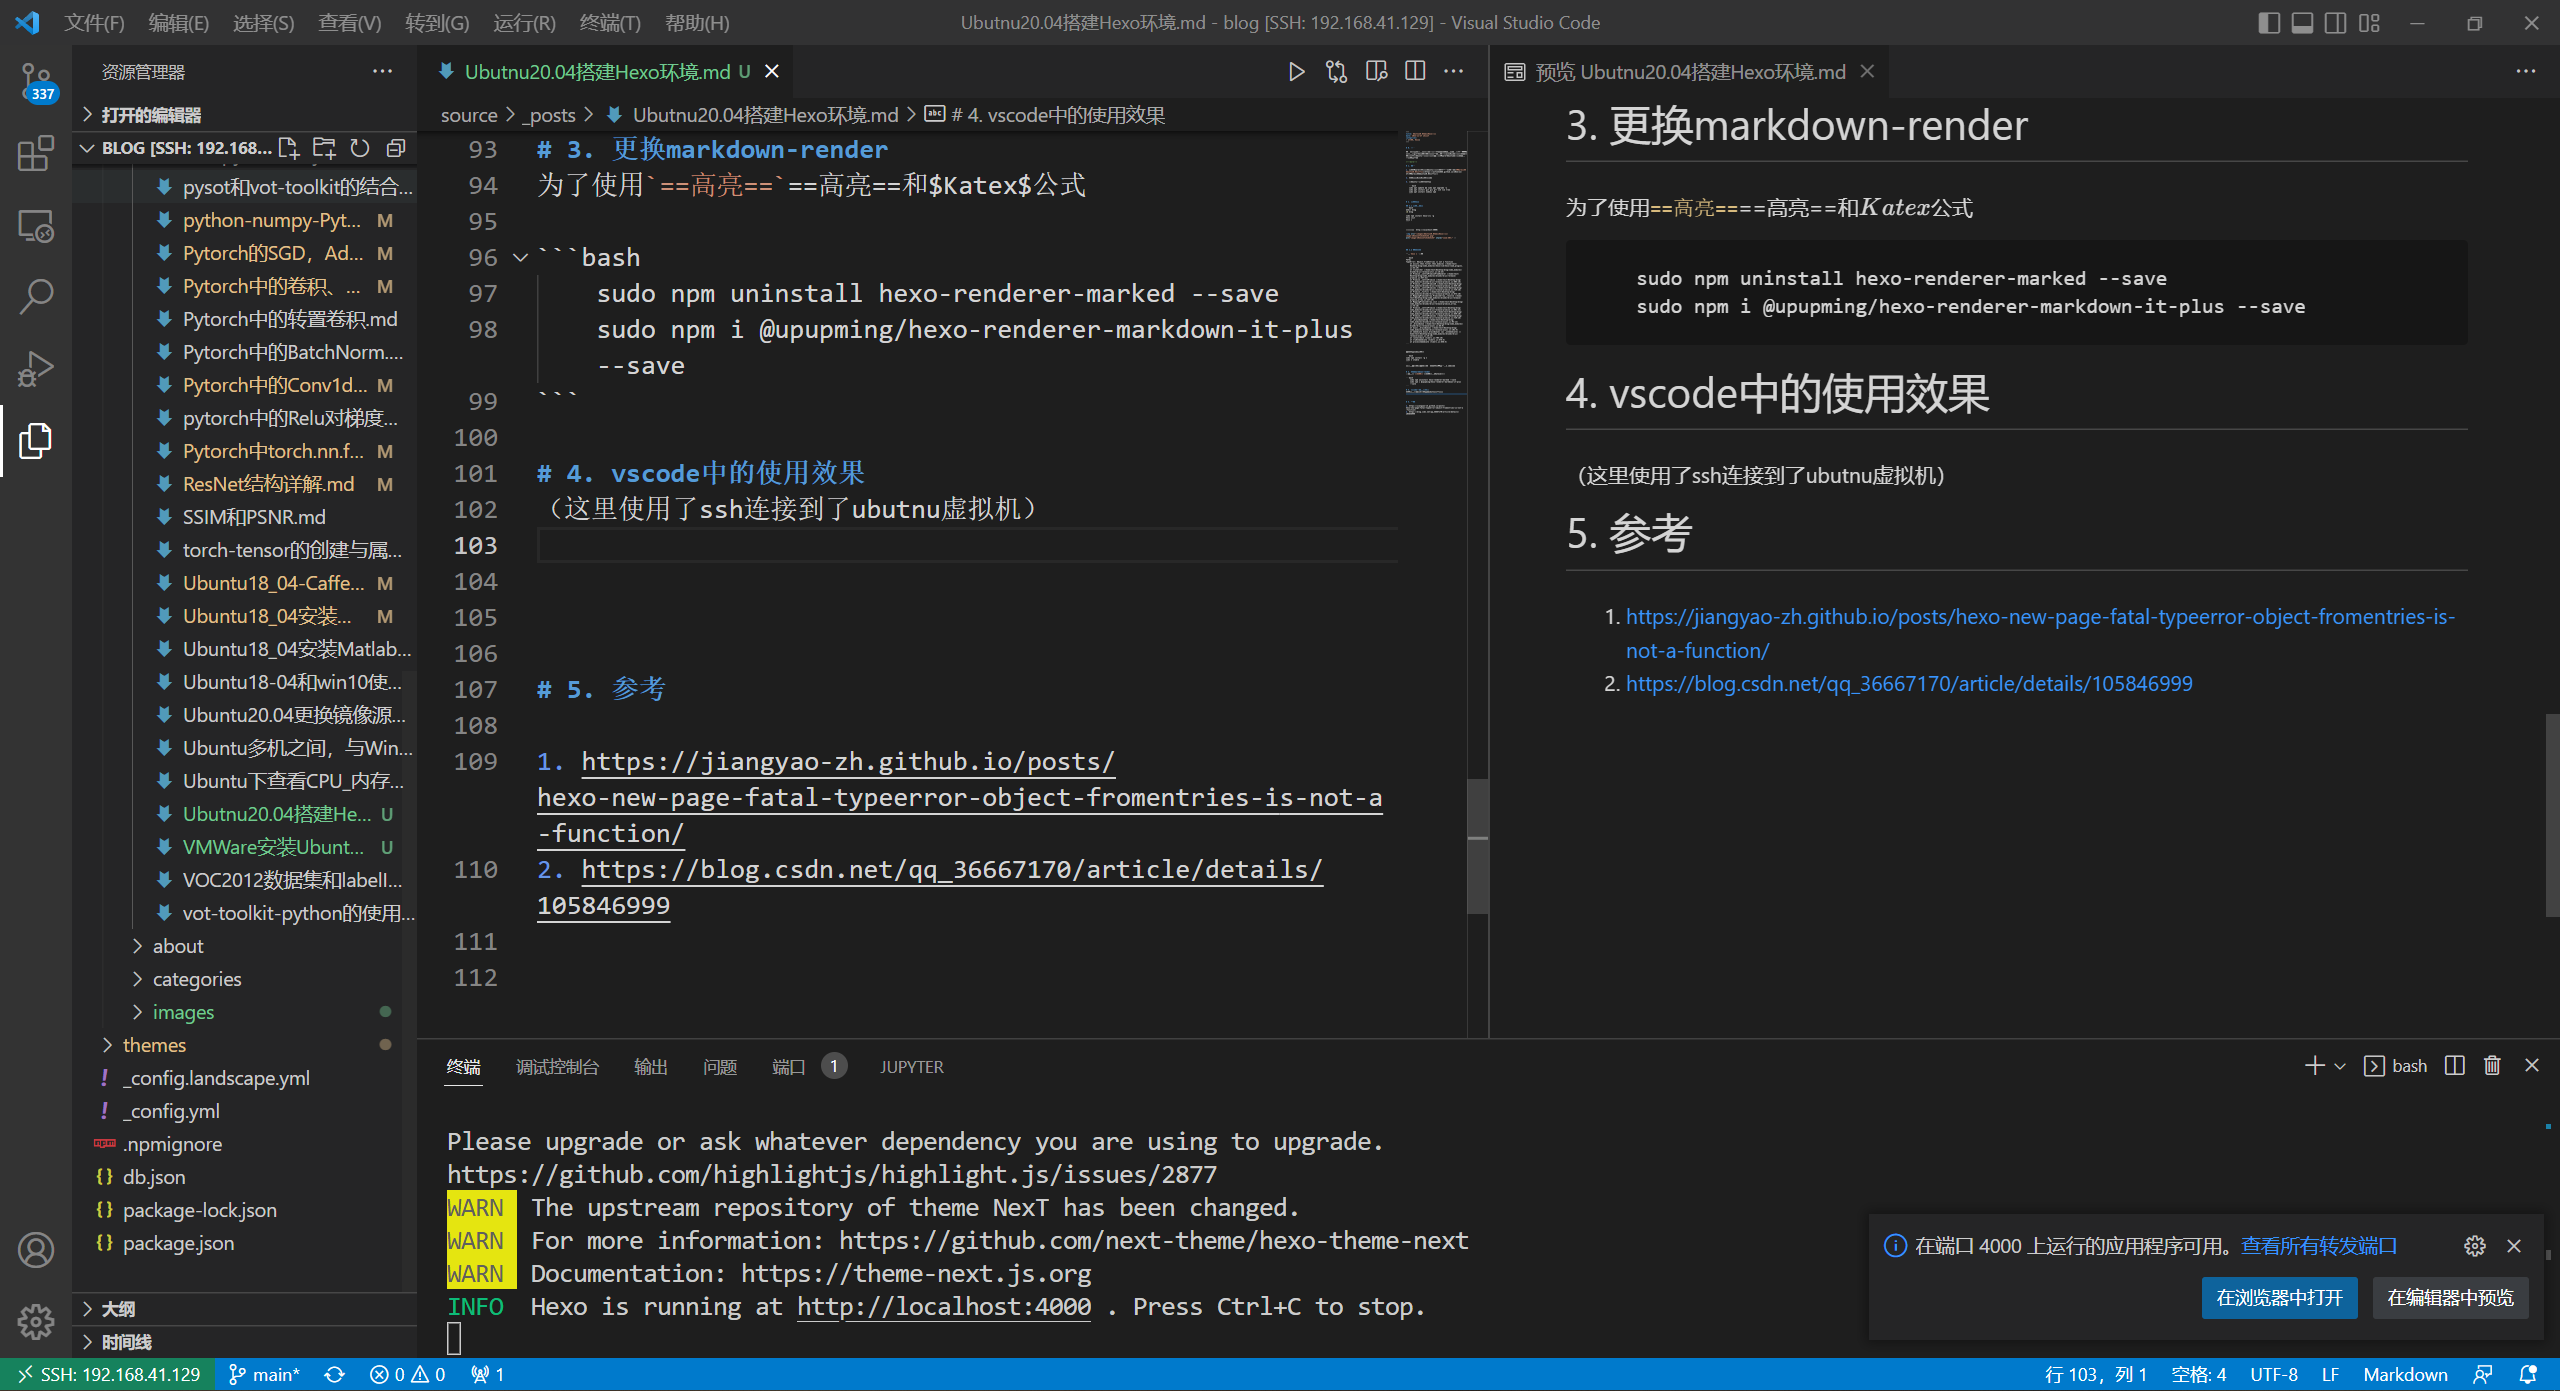
Task: Open the SSH remote indicator in status bar
Action: click(x=108, y=1375)
